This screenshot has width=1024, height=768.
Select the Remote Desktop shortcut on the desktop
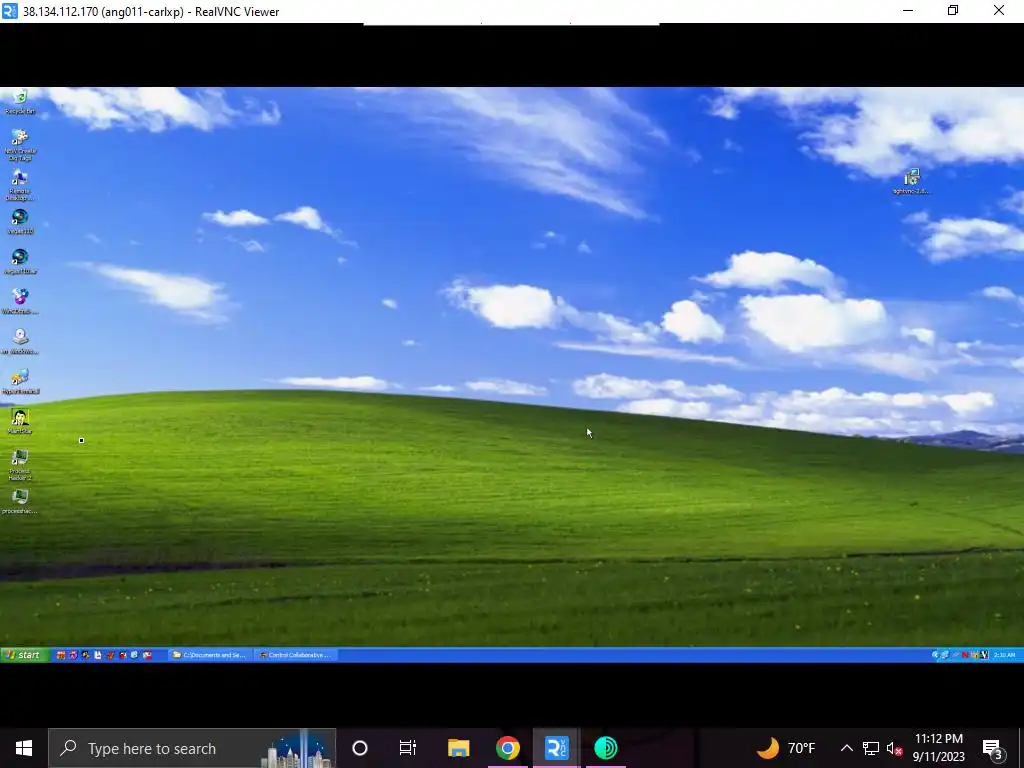point(20,185)
